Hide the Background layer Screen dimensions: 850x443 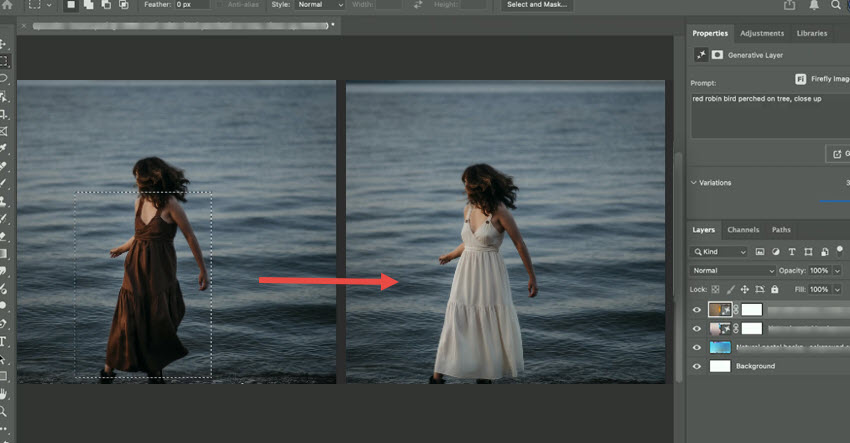pyautogui.click(x=697, y=367)
